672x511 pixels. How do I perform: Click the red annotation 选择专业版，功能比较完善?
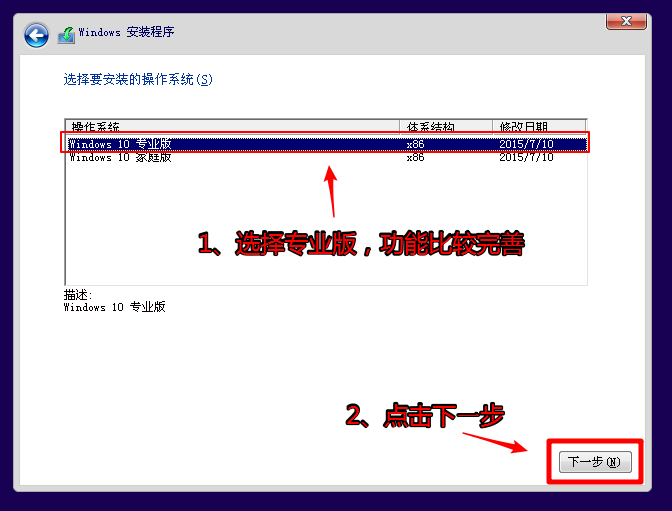pyautogui.click(x=360, y=243)
